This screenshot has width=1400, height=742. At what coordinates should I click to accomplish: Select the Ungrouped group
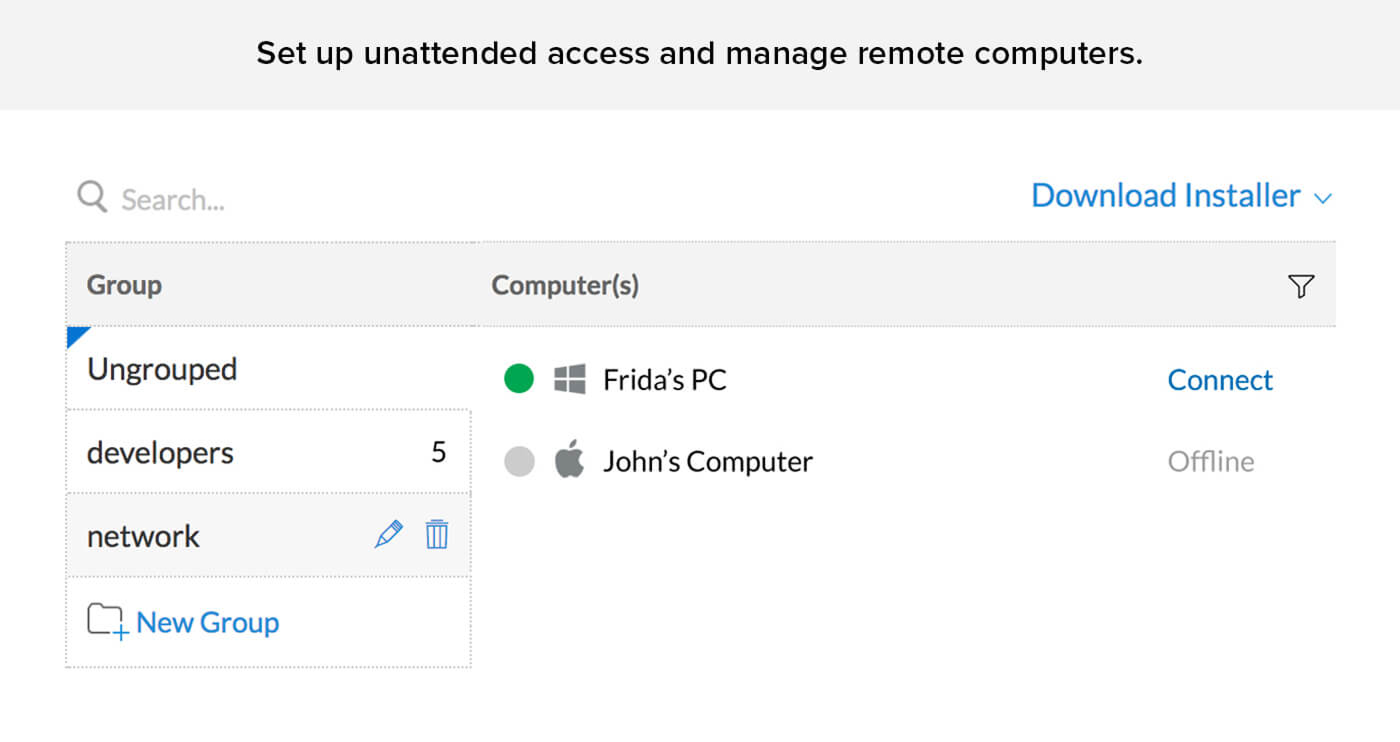point(162,370)
